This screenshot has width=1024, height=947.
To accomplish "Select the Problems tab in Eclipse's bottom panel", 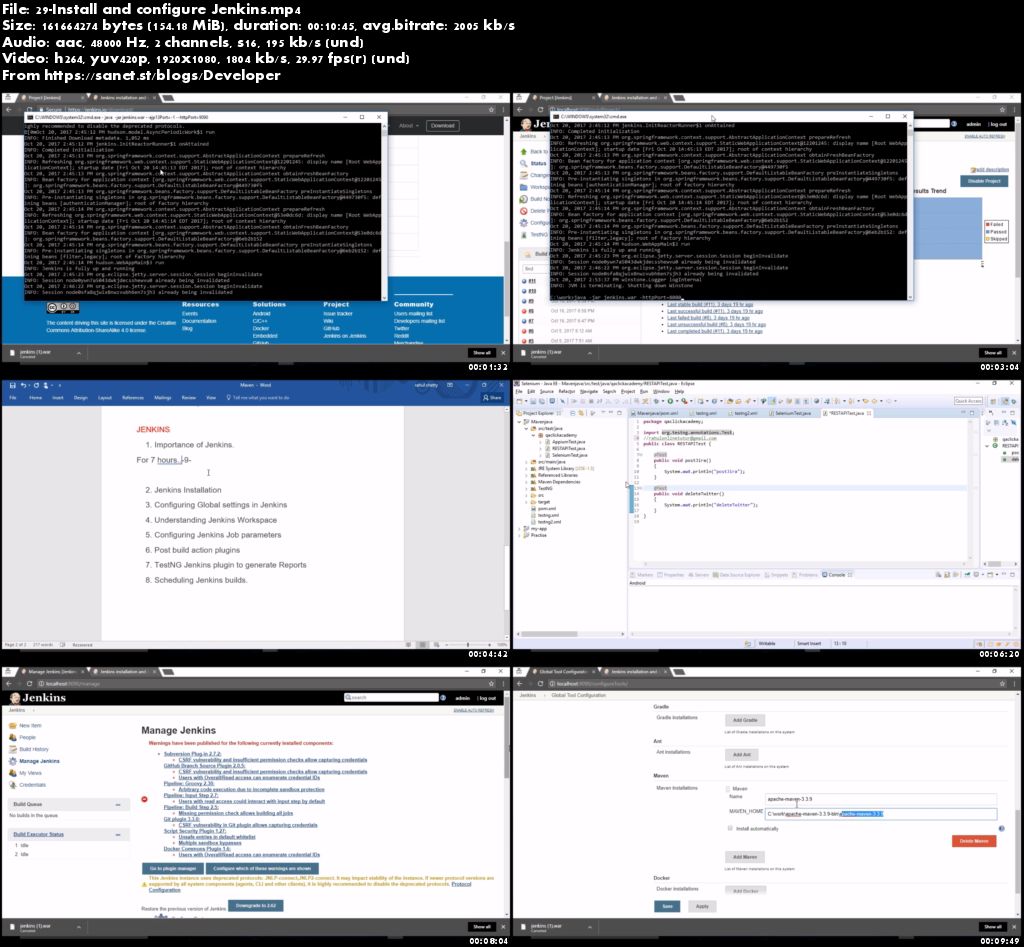I will pyautogui.click(x=807, y=575).
